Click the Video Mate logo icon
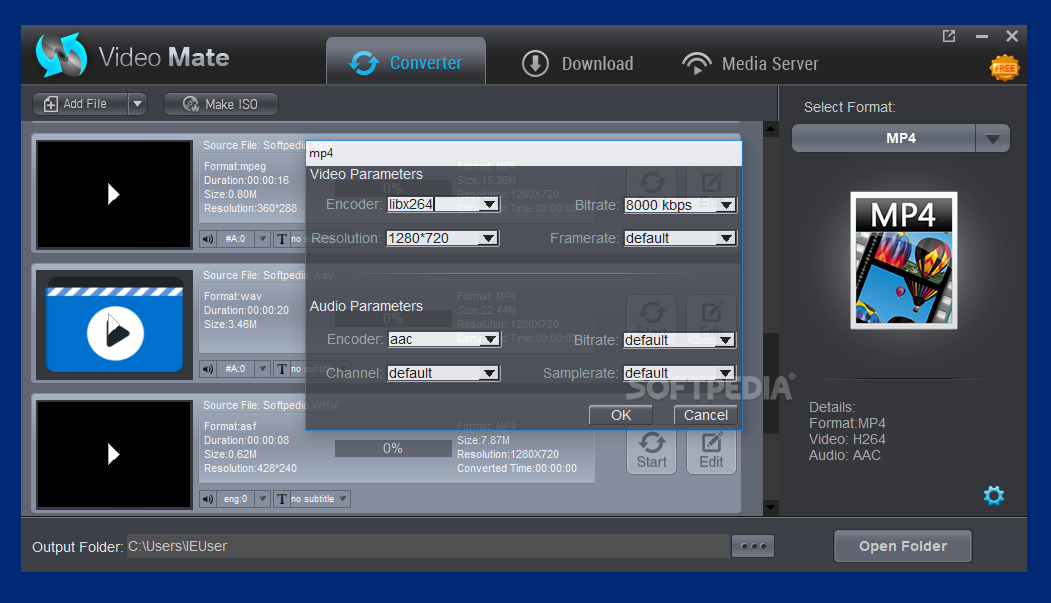The image size is (1051, 603). (61, 56)
